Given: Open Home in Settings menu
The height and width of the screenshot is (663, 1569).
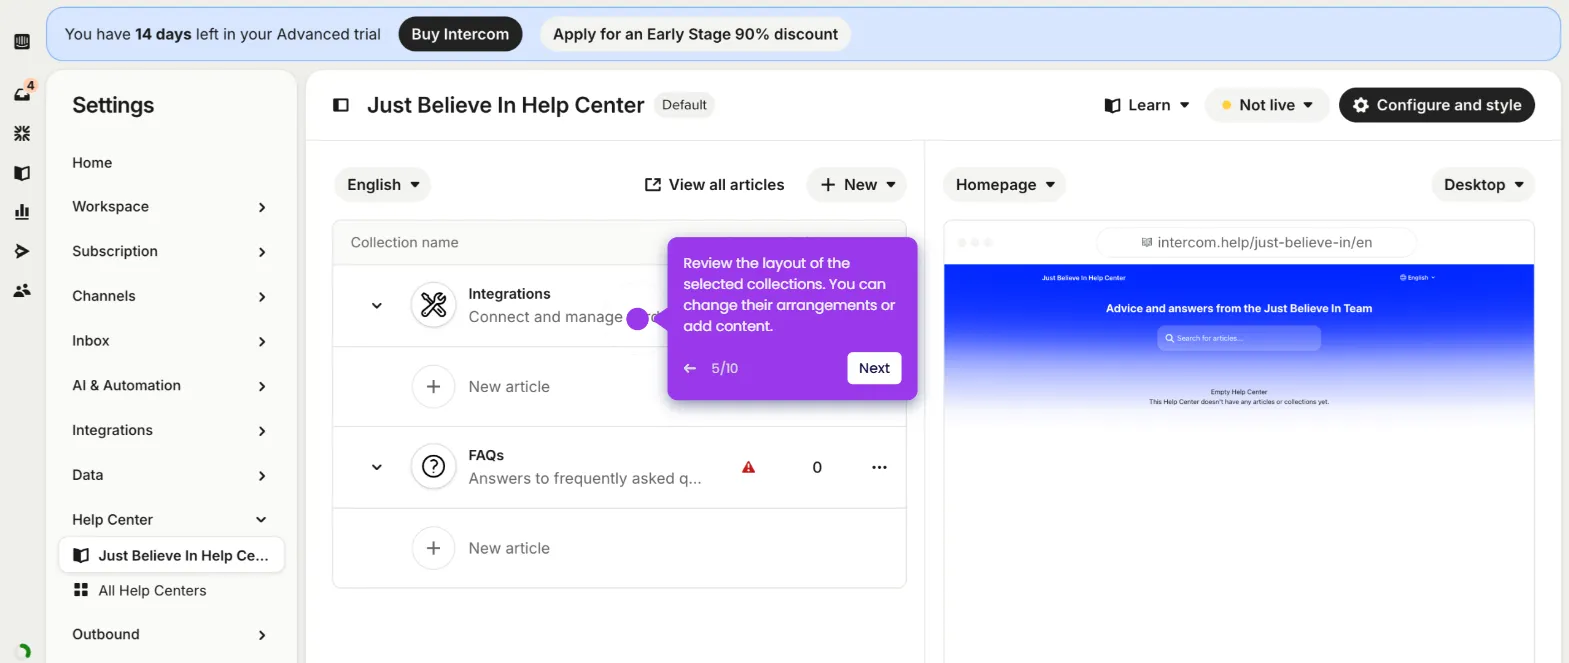Looking at the screenshot, I should point(92,163).
